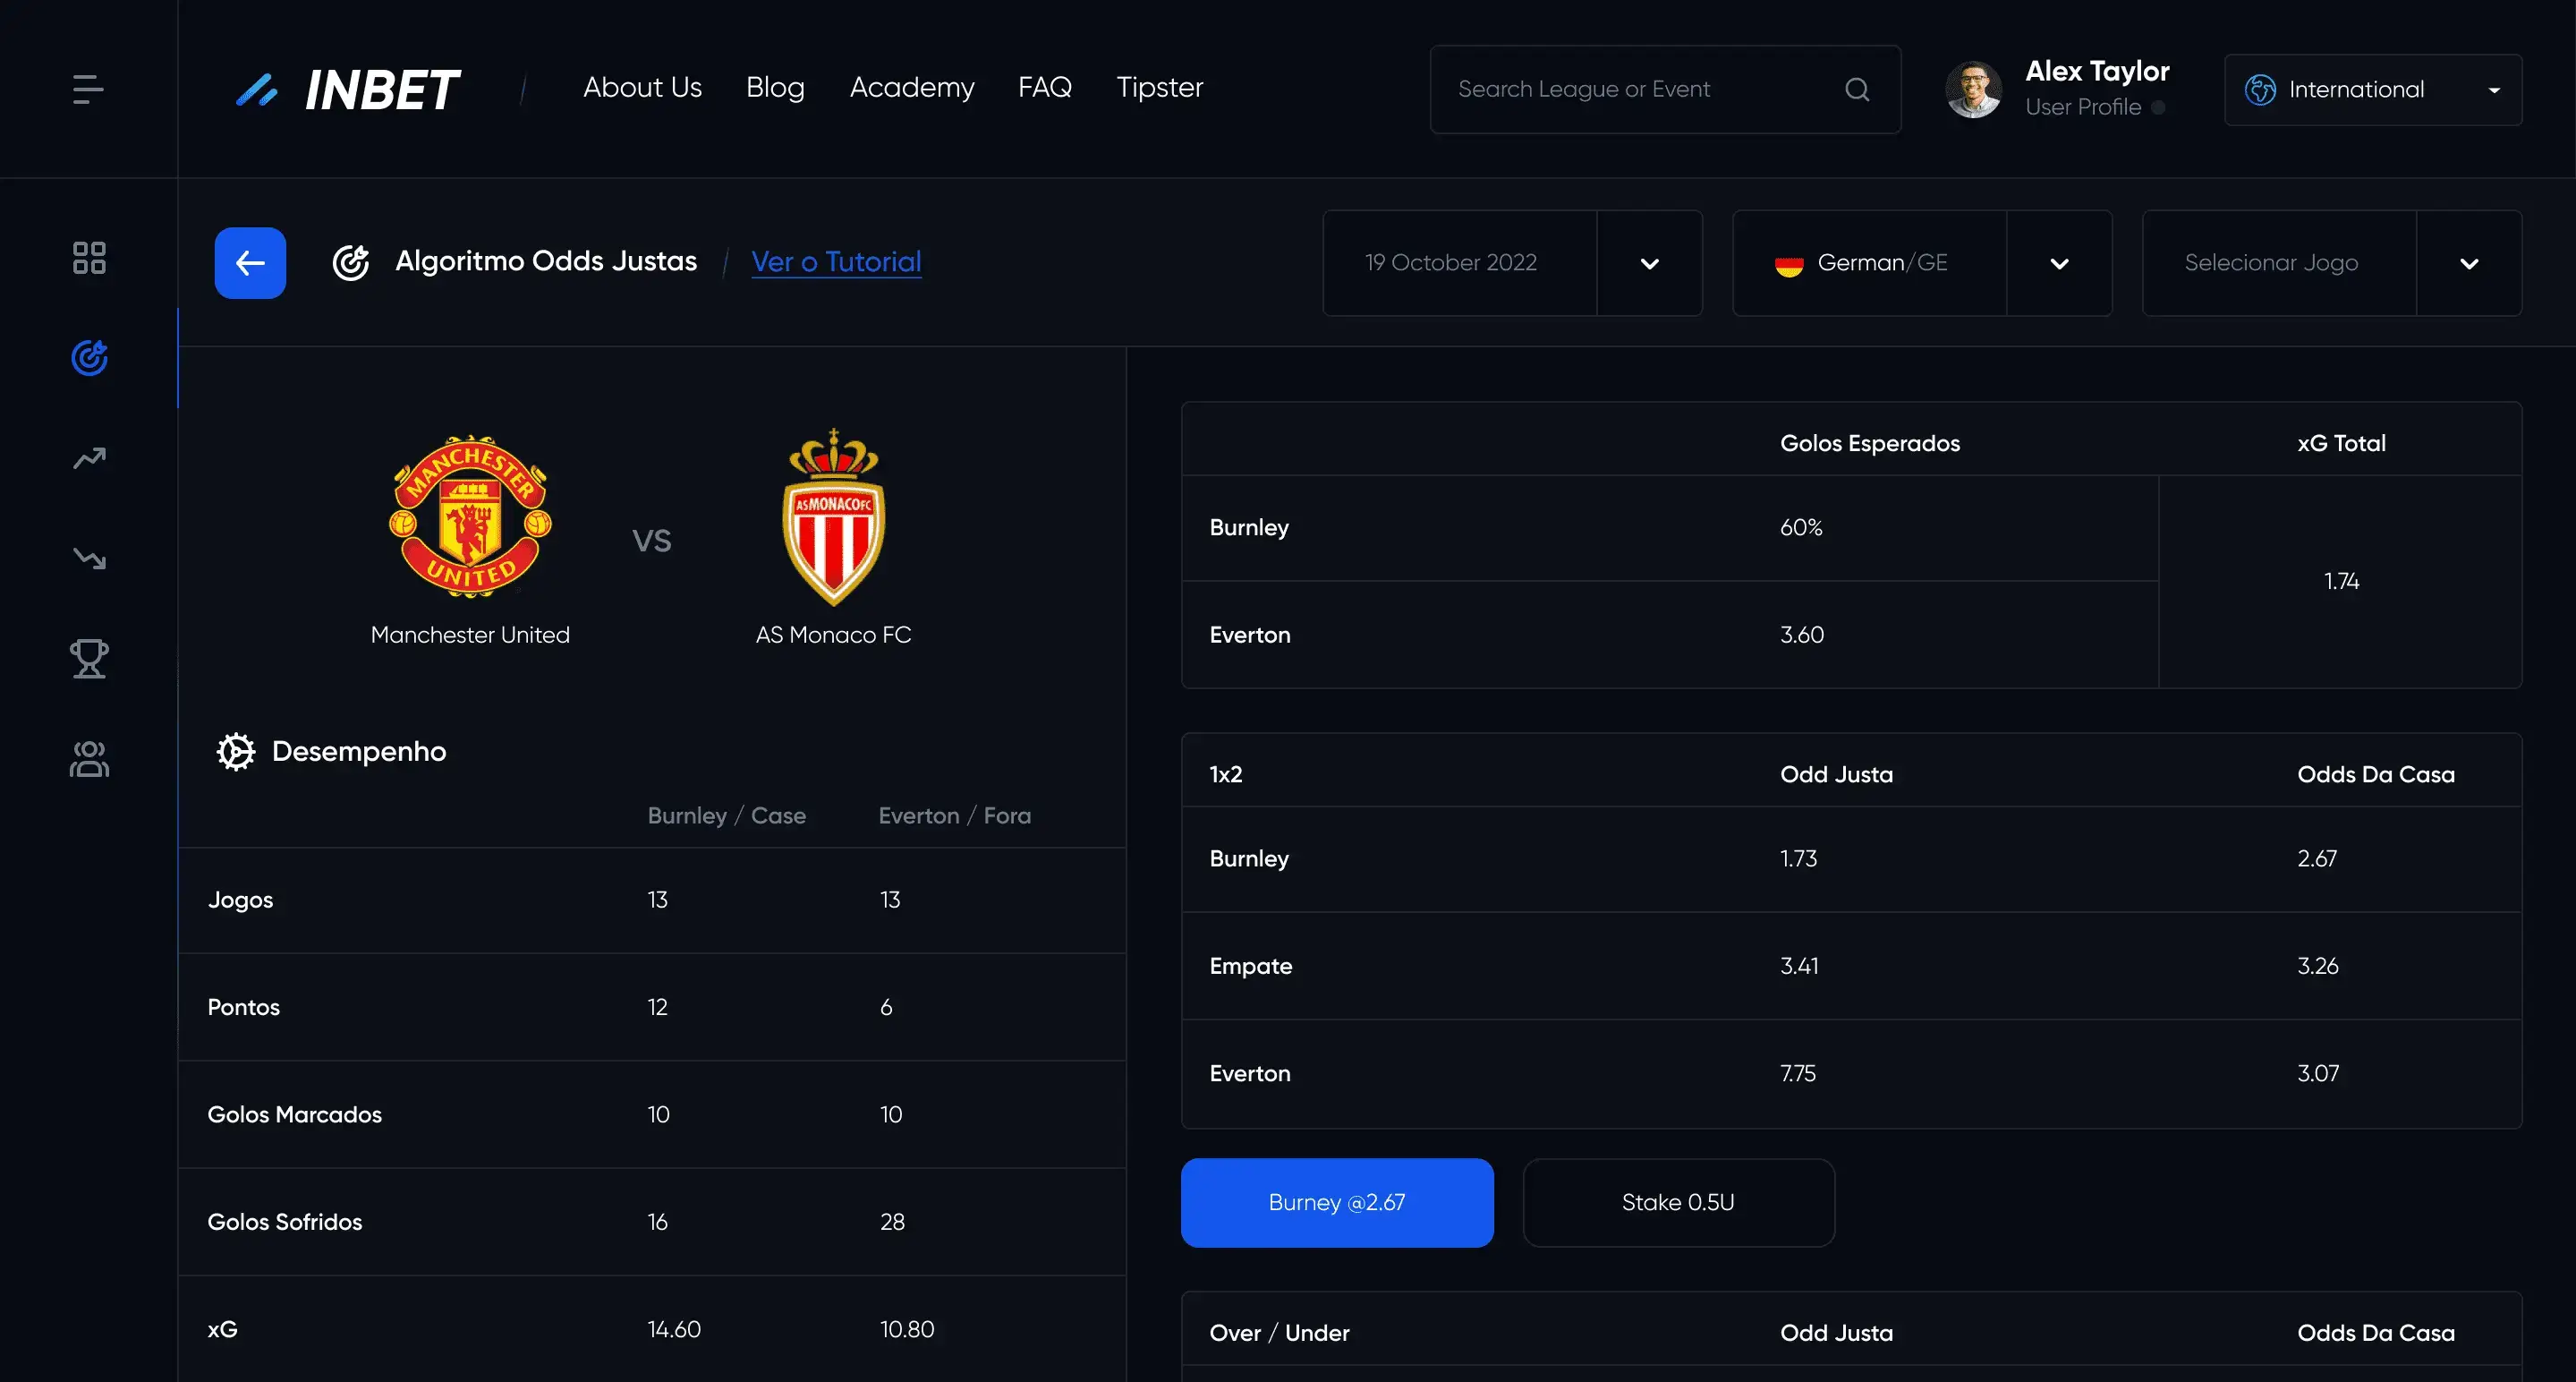
Task: Click the blue back arrow button
Action: [250, 263]
